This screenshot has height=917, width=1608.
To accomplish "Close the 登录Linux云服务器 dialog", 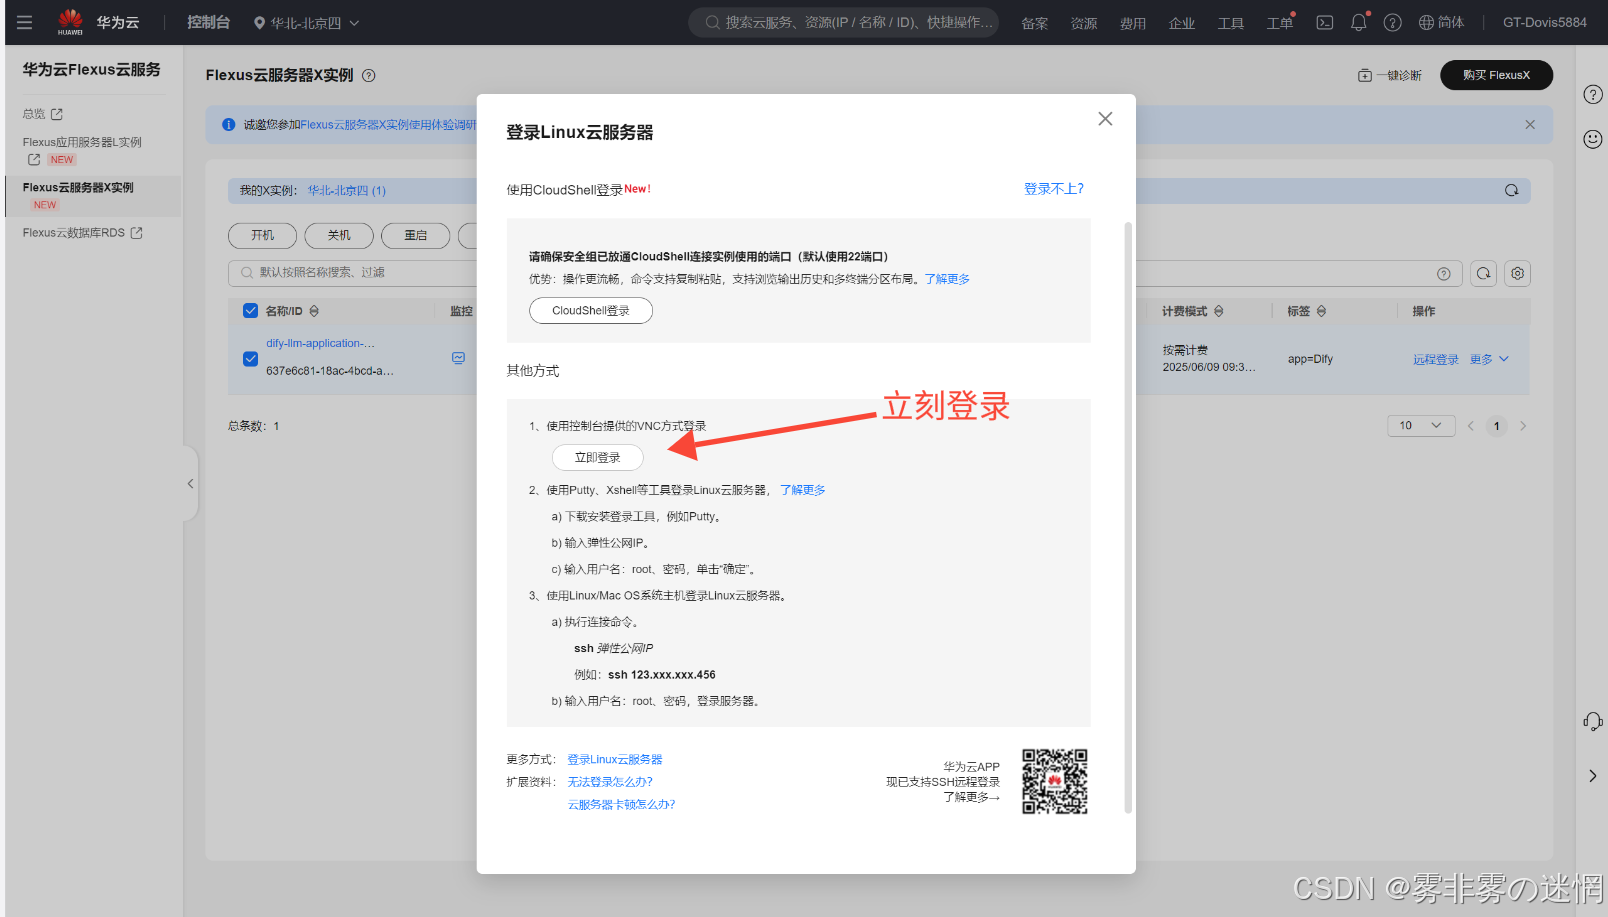I will coord(1105,119).
